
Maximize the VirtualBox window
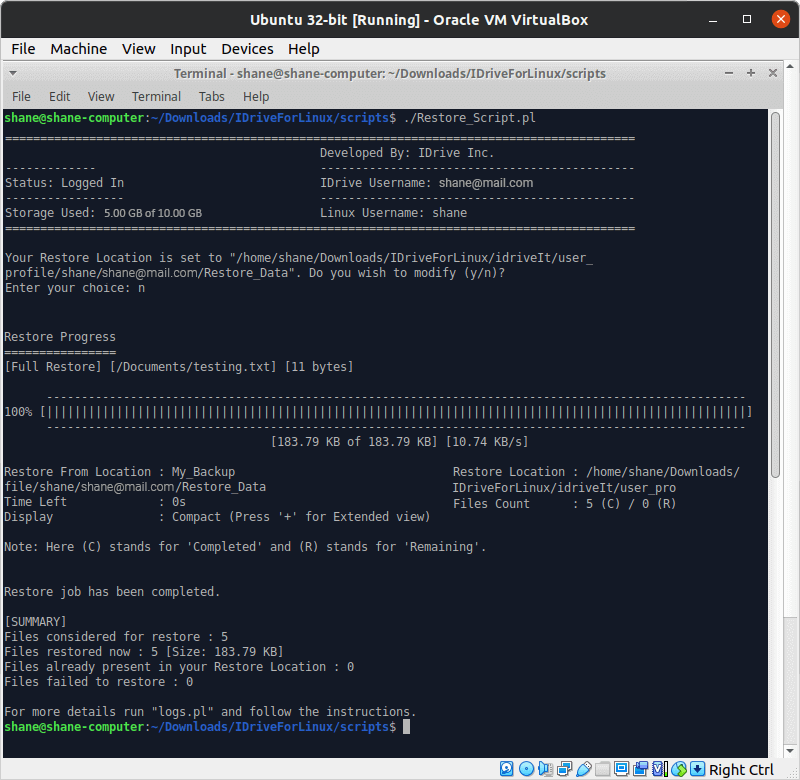click(x=746, y=19)
